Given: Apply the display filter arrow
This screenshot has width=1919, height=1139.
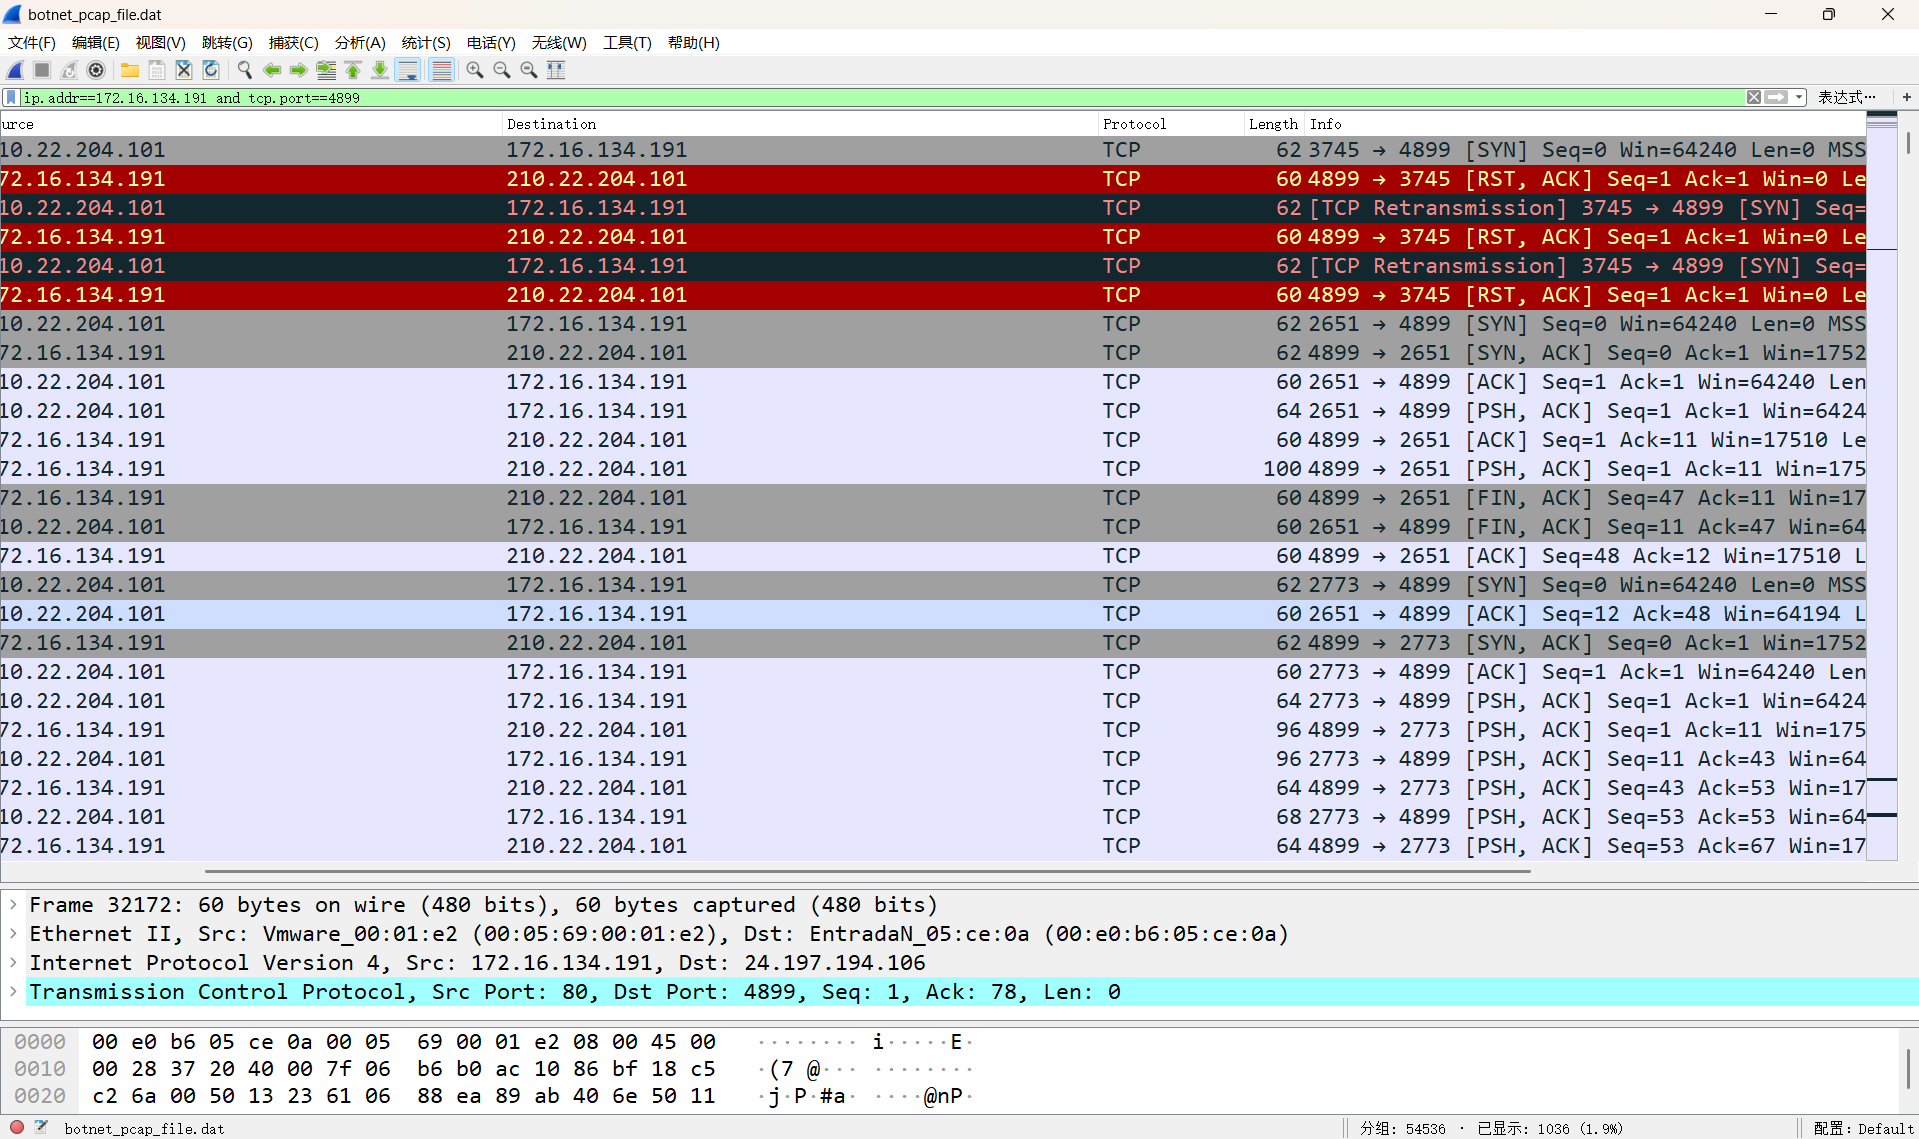Looking at the screenshot, I should click(1776, 97).
